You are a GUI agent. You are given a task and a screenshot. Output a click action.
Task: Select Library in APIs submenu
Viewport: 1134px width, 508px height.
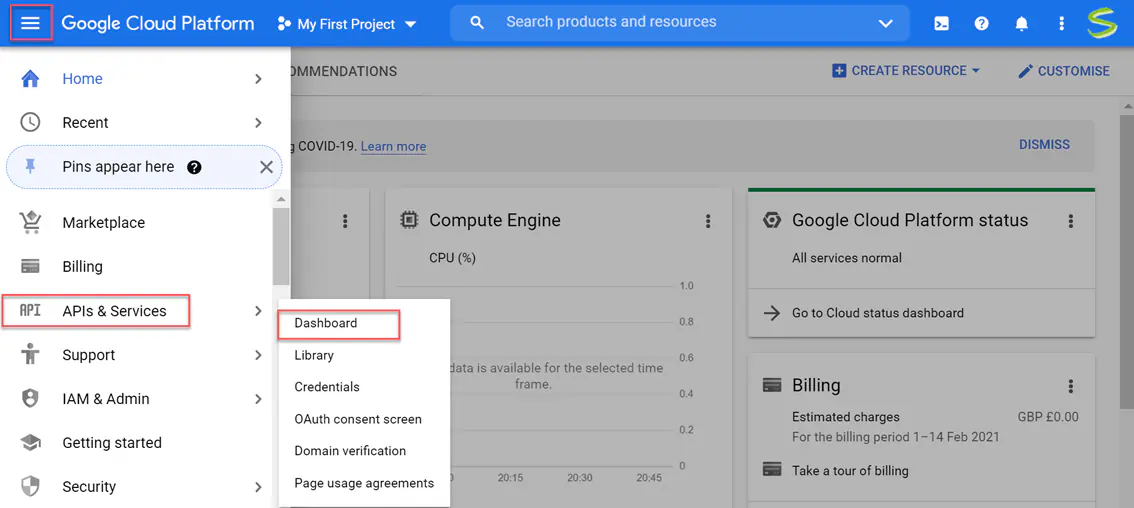(314, 355)
